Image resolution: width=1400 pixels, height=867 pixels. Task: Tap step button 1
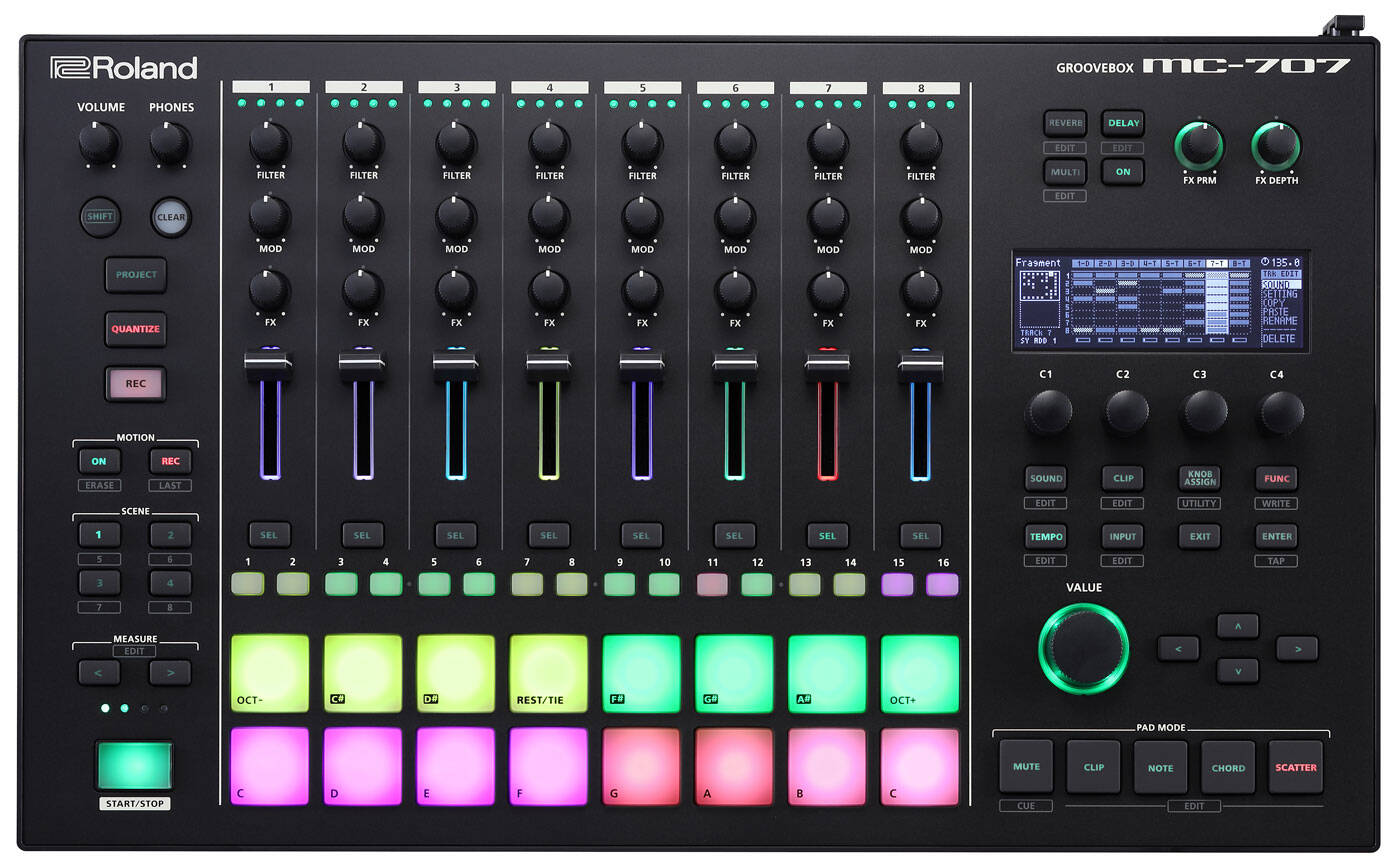pyautogui.click(x=247, y=584)
